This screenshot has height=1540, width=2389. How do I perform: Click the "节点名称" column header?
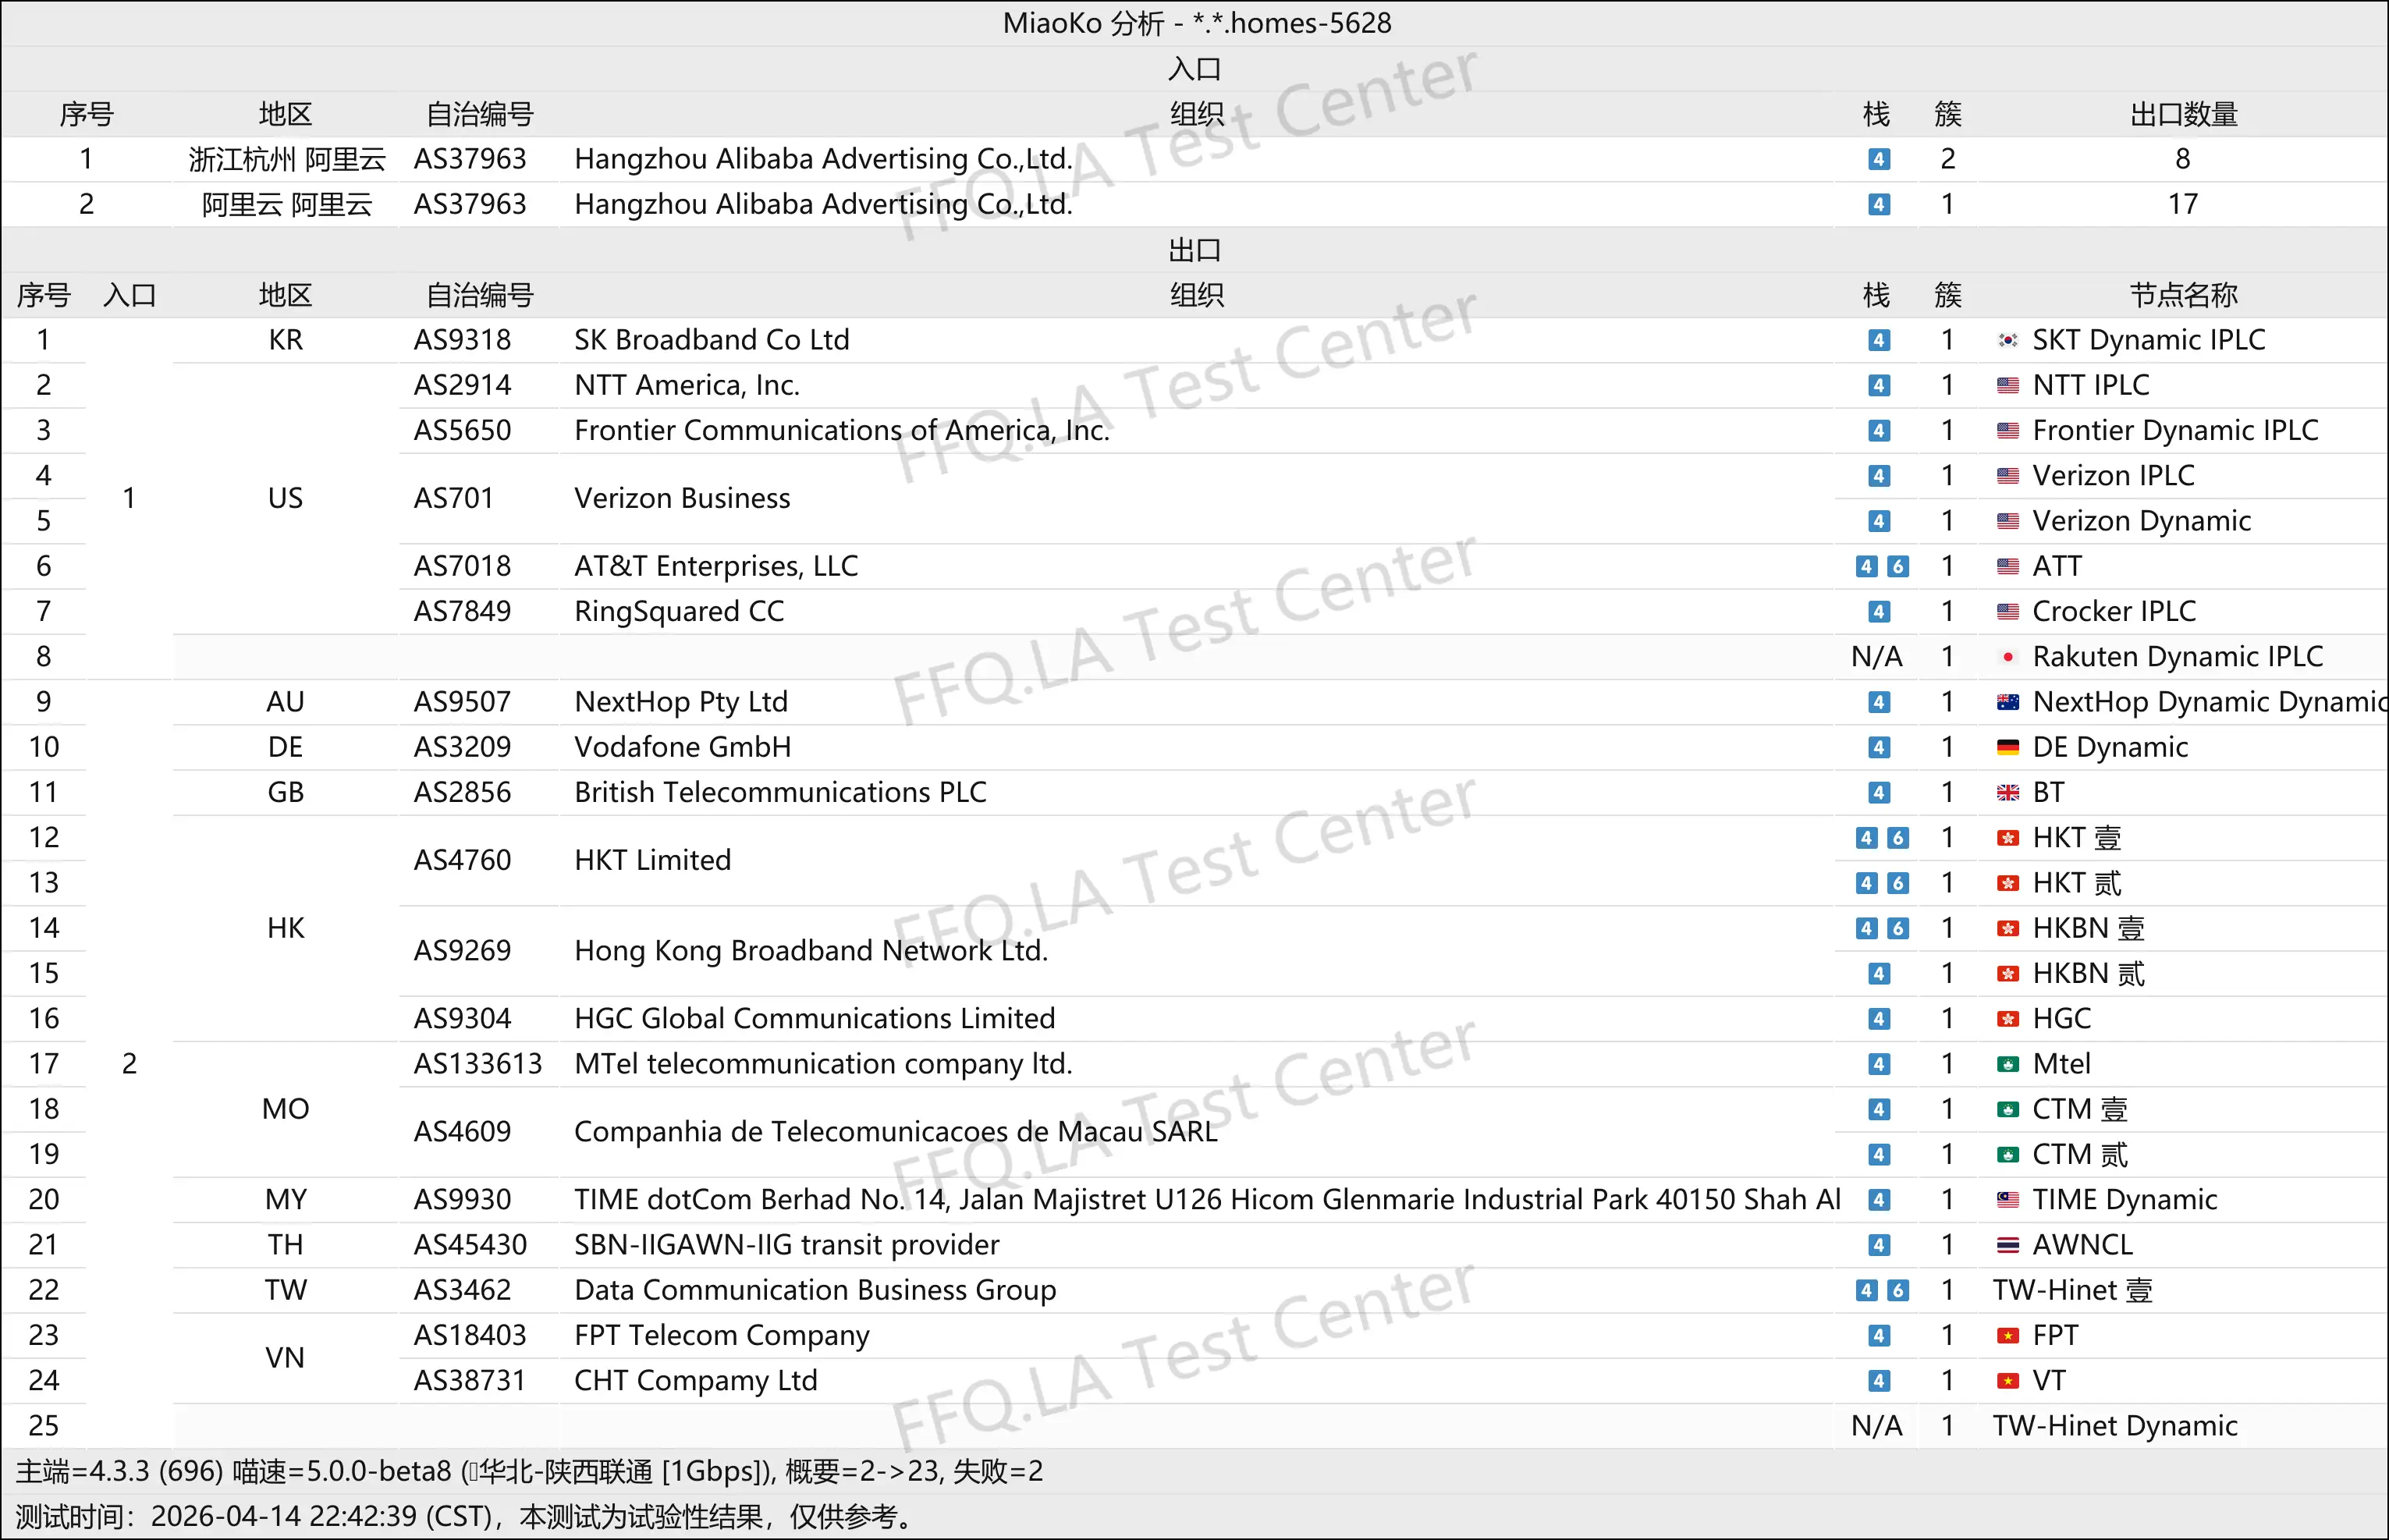(2183, 296)
